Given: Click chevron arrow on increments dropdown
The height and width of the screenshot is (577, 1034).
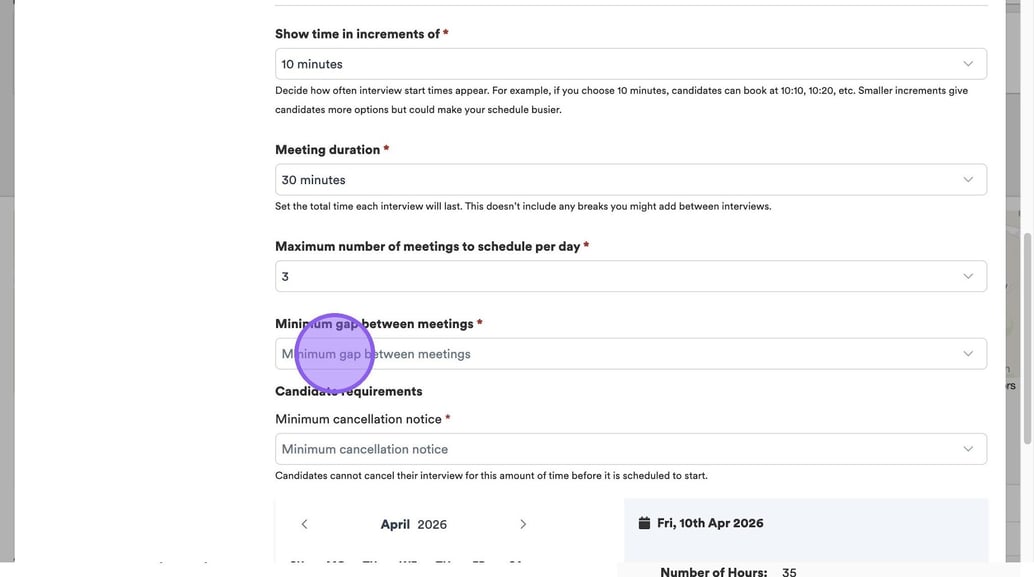Looking at the screenshot, I should click(x=967, y=64).
